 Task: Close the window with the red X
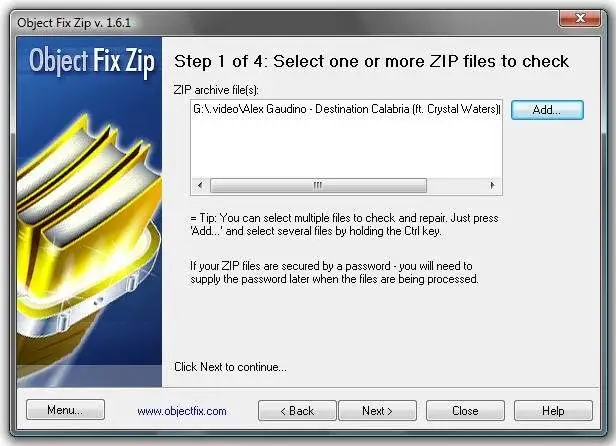(580, 18)
